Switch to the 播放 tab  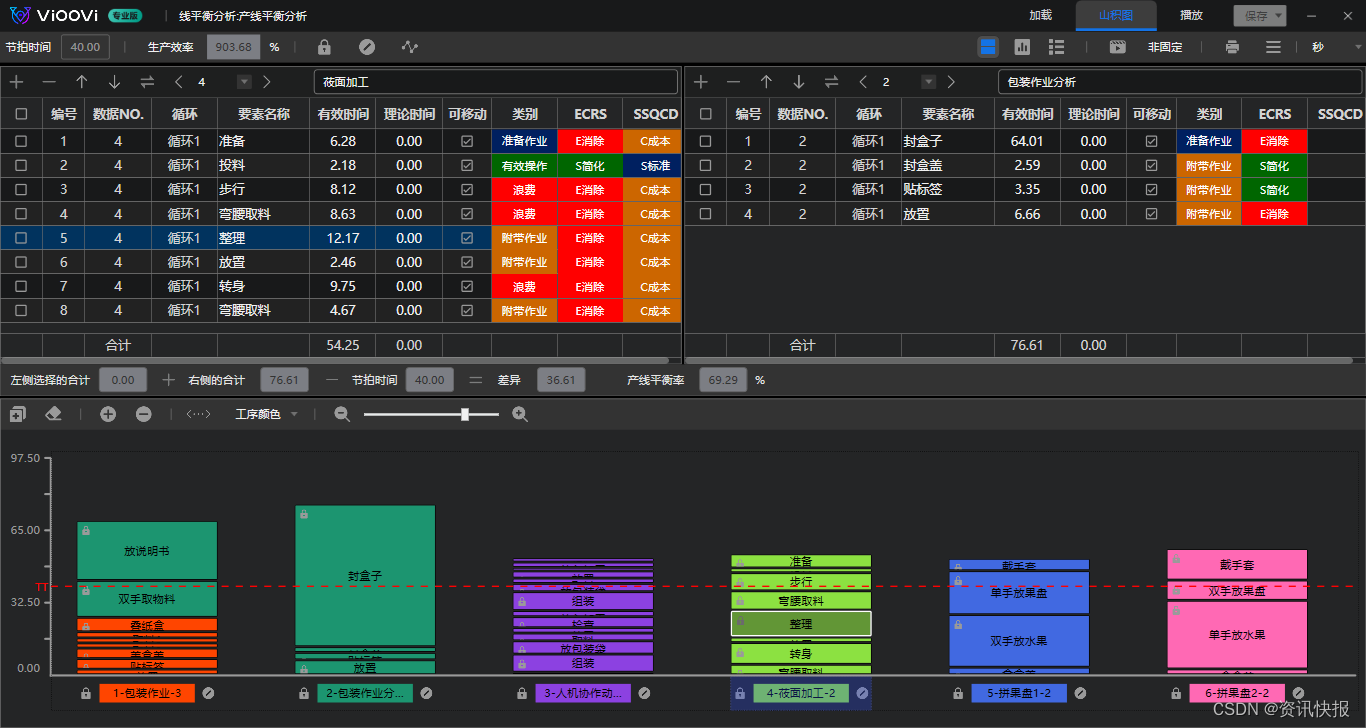(x=1191, y=15)
